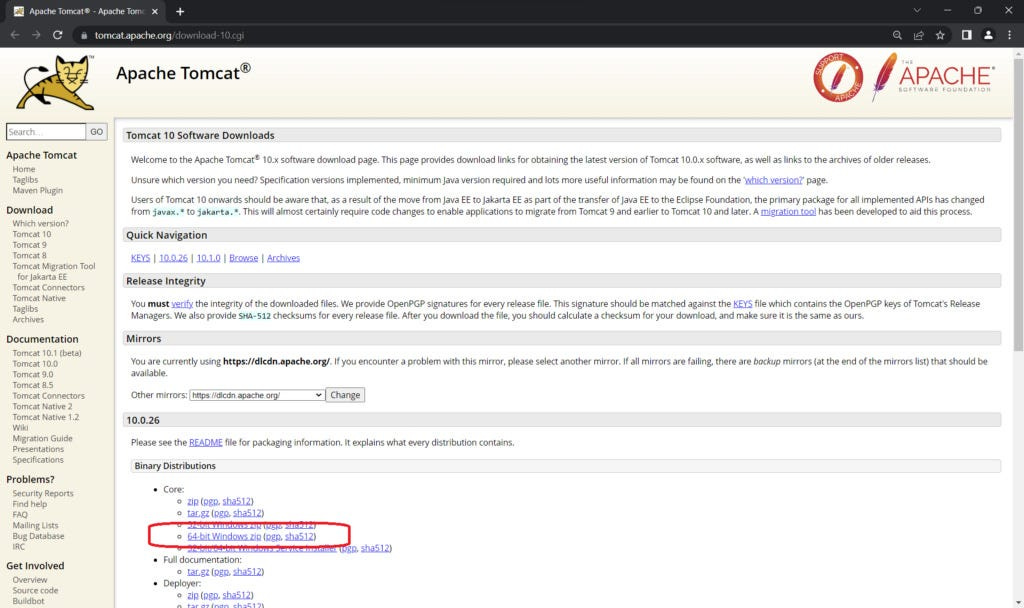Image resolution: width=1024 pixels, height=608 pixels.
Task: Go to Tomcat 9 download link
Action: point(29,245)
